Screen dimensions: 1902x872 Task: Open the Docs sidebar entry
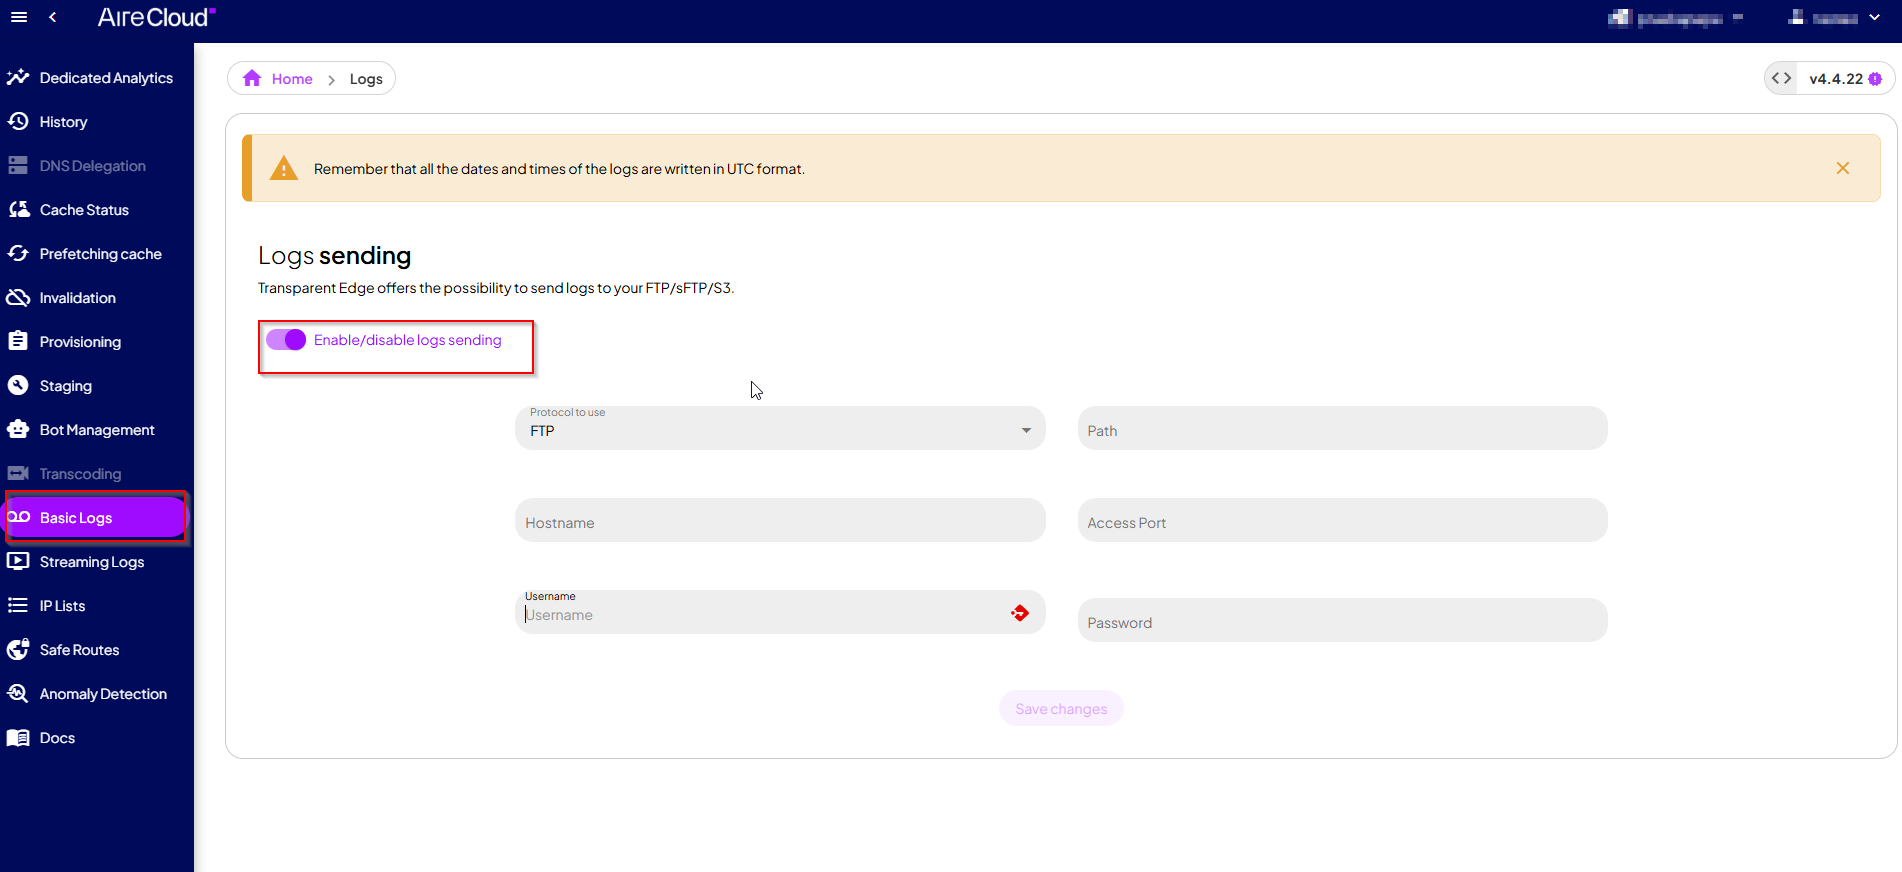pos(97,737)
